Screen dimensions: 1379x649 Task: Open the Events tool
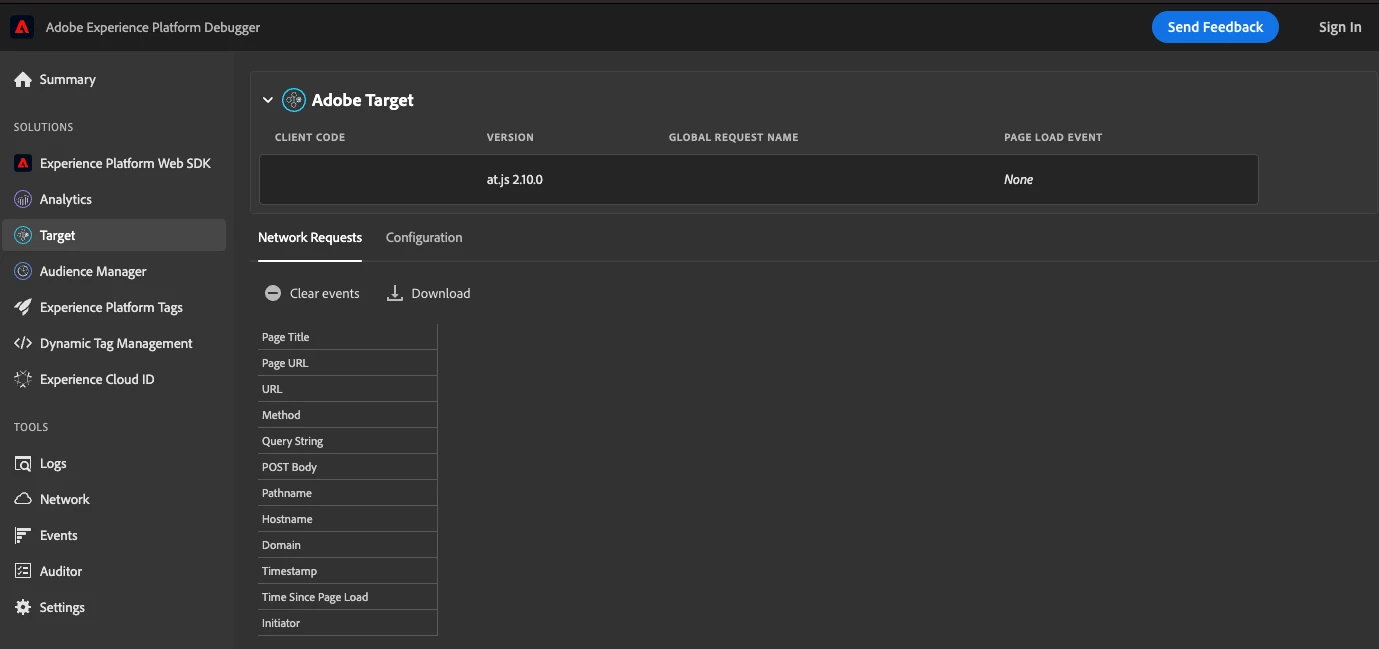pyautogui.click(x=114, y=536)
